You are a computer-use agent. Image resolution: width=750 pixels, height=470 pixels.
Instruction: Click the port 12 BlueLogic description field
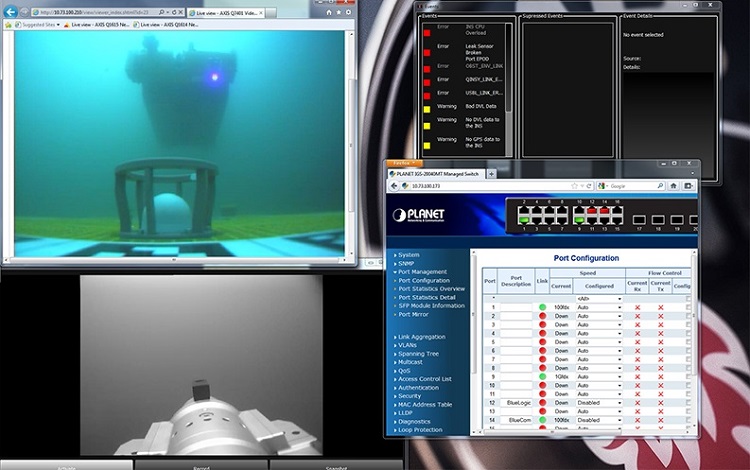[x=516, y=403]
